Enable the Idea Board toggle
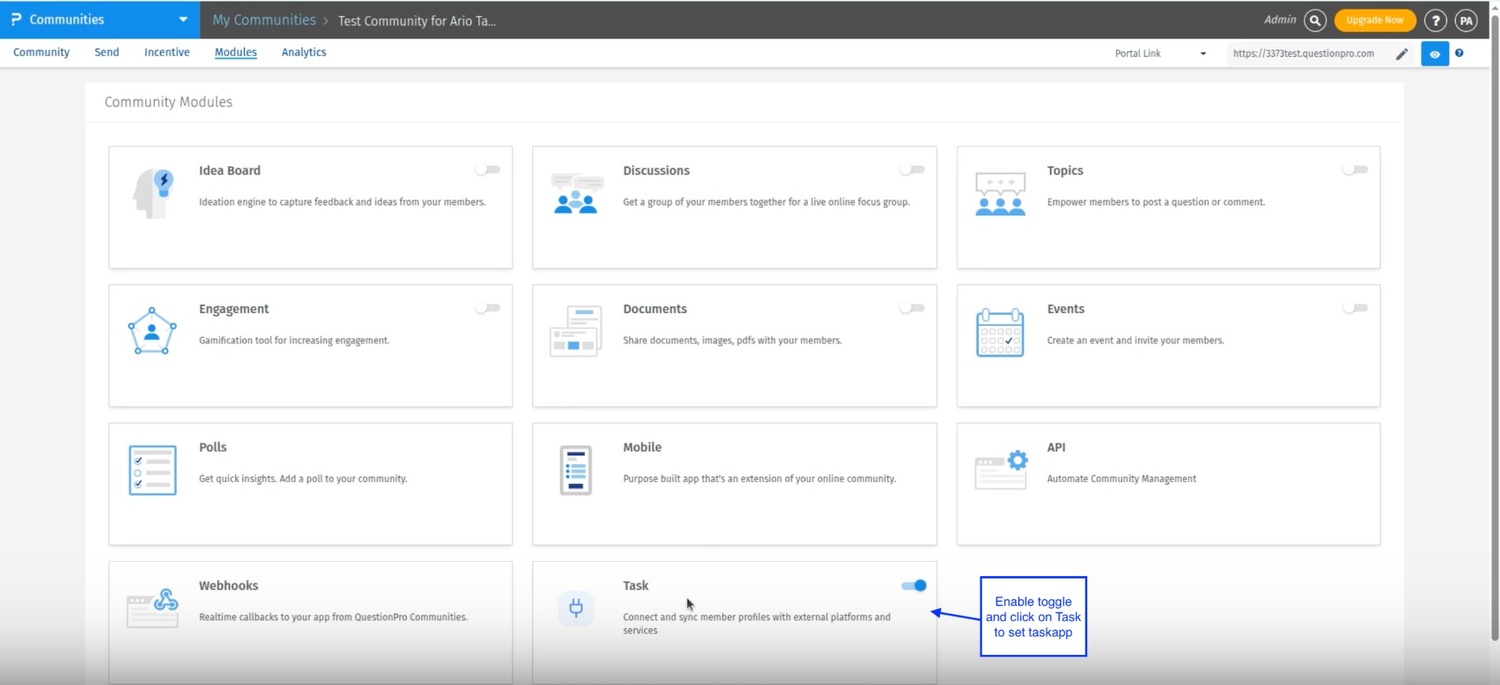Image resolution: width=1500 pixels, height=685 pixels. point(488,170)
